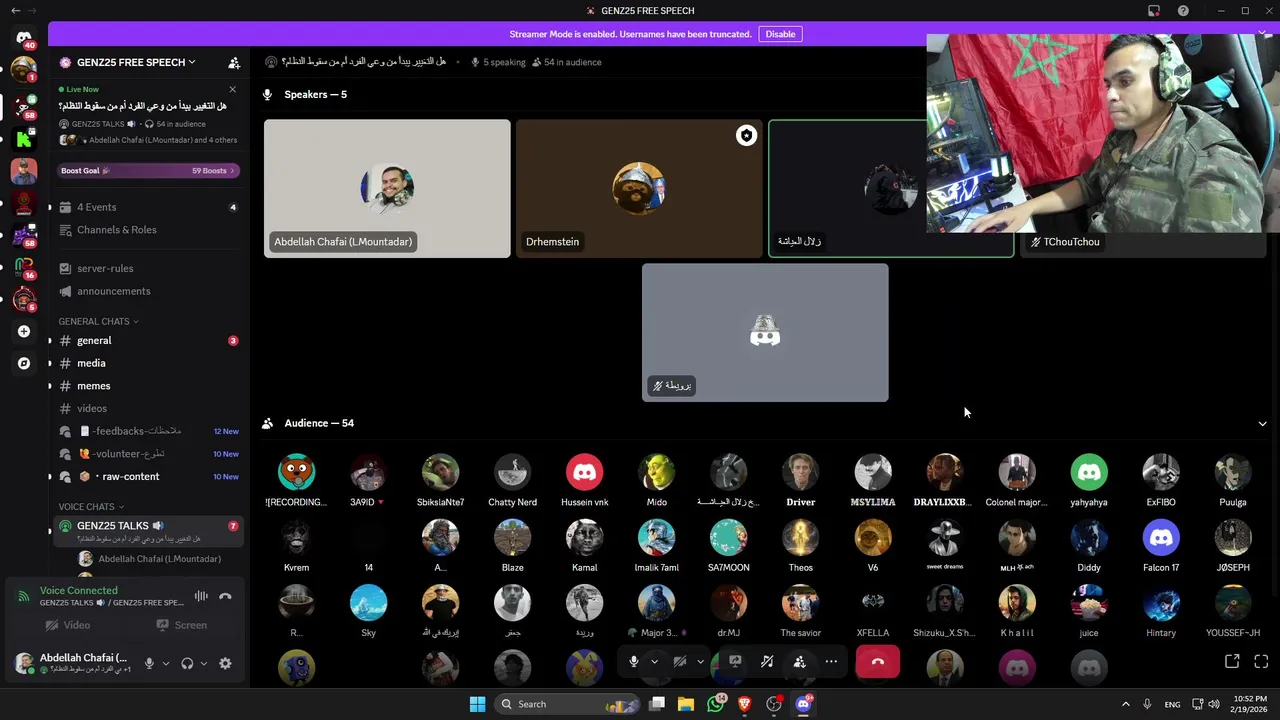Open microphone input options arrow in user panel
The width and height of the screenshot is (1280, 720).
(166, 663)
